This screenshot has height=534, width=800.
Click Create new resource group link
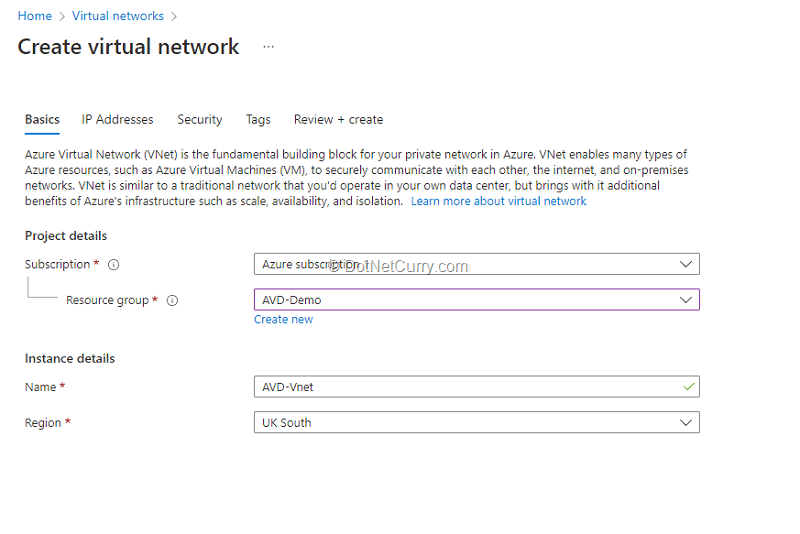pyautogui.click(x=284, y=319)
